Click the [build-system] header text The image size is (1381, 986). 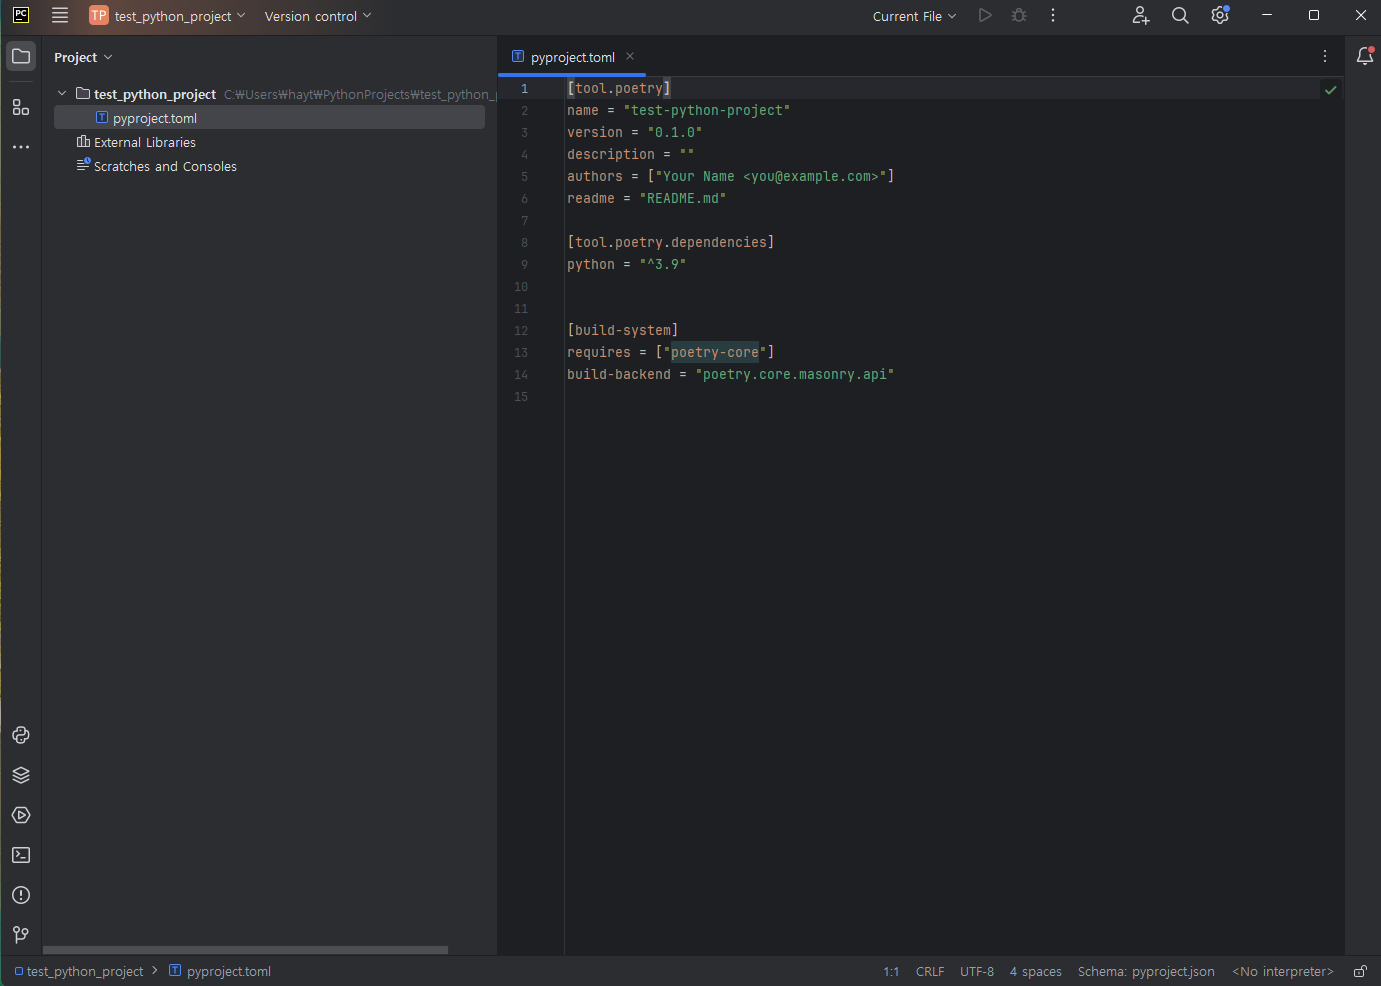623,330
